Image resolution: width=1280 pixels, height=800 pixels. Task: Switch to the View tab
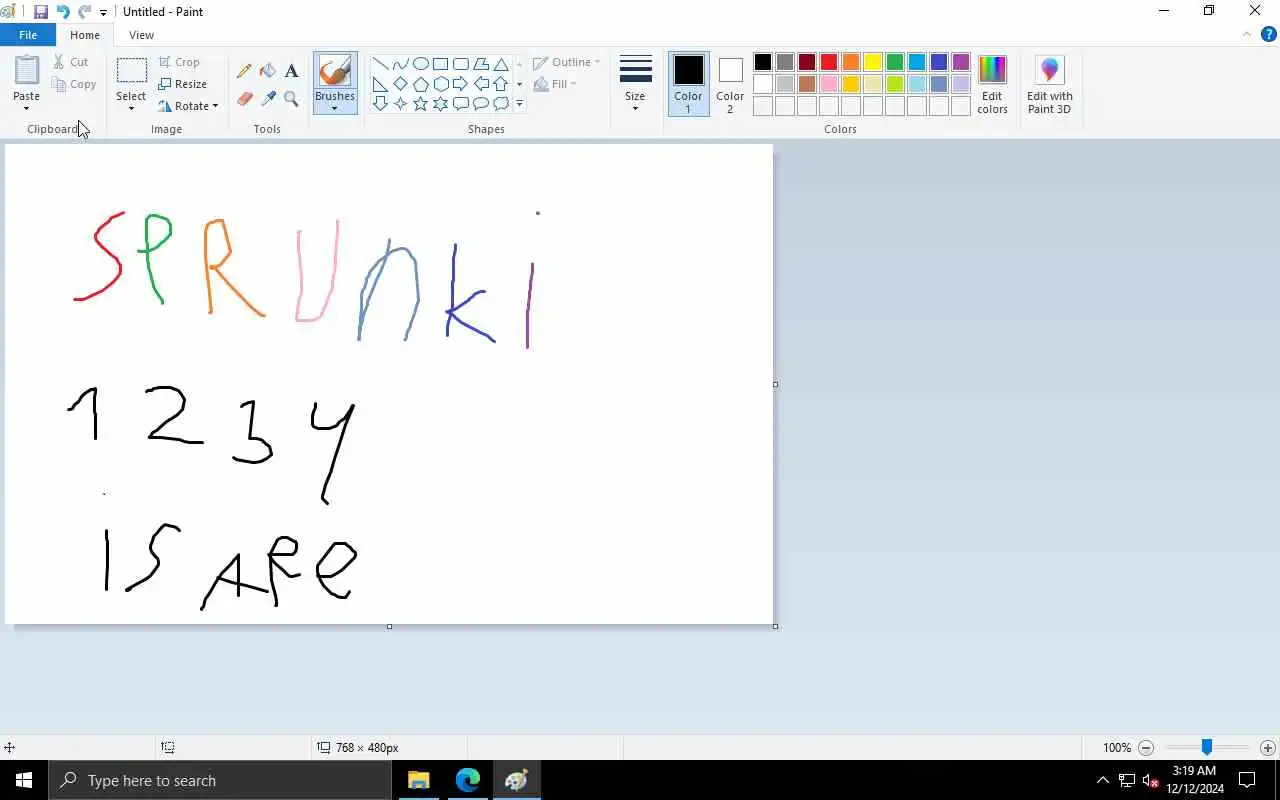click(141, 35)
